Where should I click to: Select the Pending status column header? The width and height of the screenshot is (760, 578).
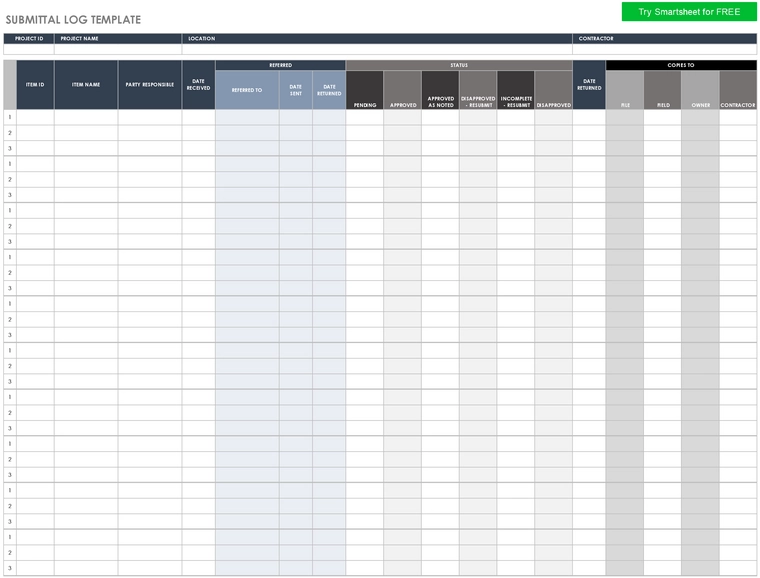click(x=364, y=90)
